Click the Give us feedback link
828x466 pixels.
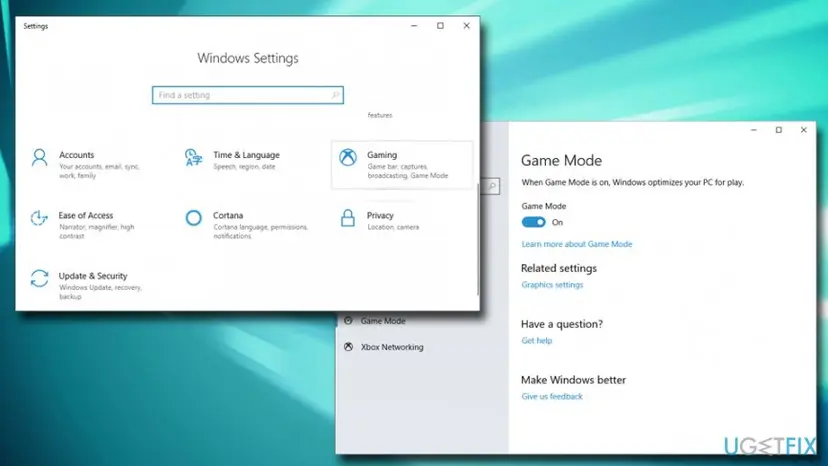pos(552,396)
